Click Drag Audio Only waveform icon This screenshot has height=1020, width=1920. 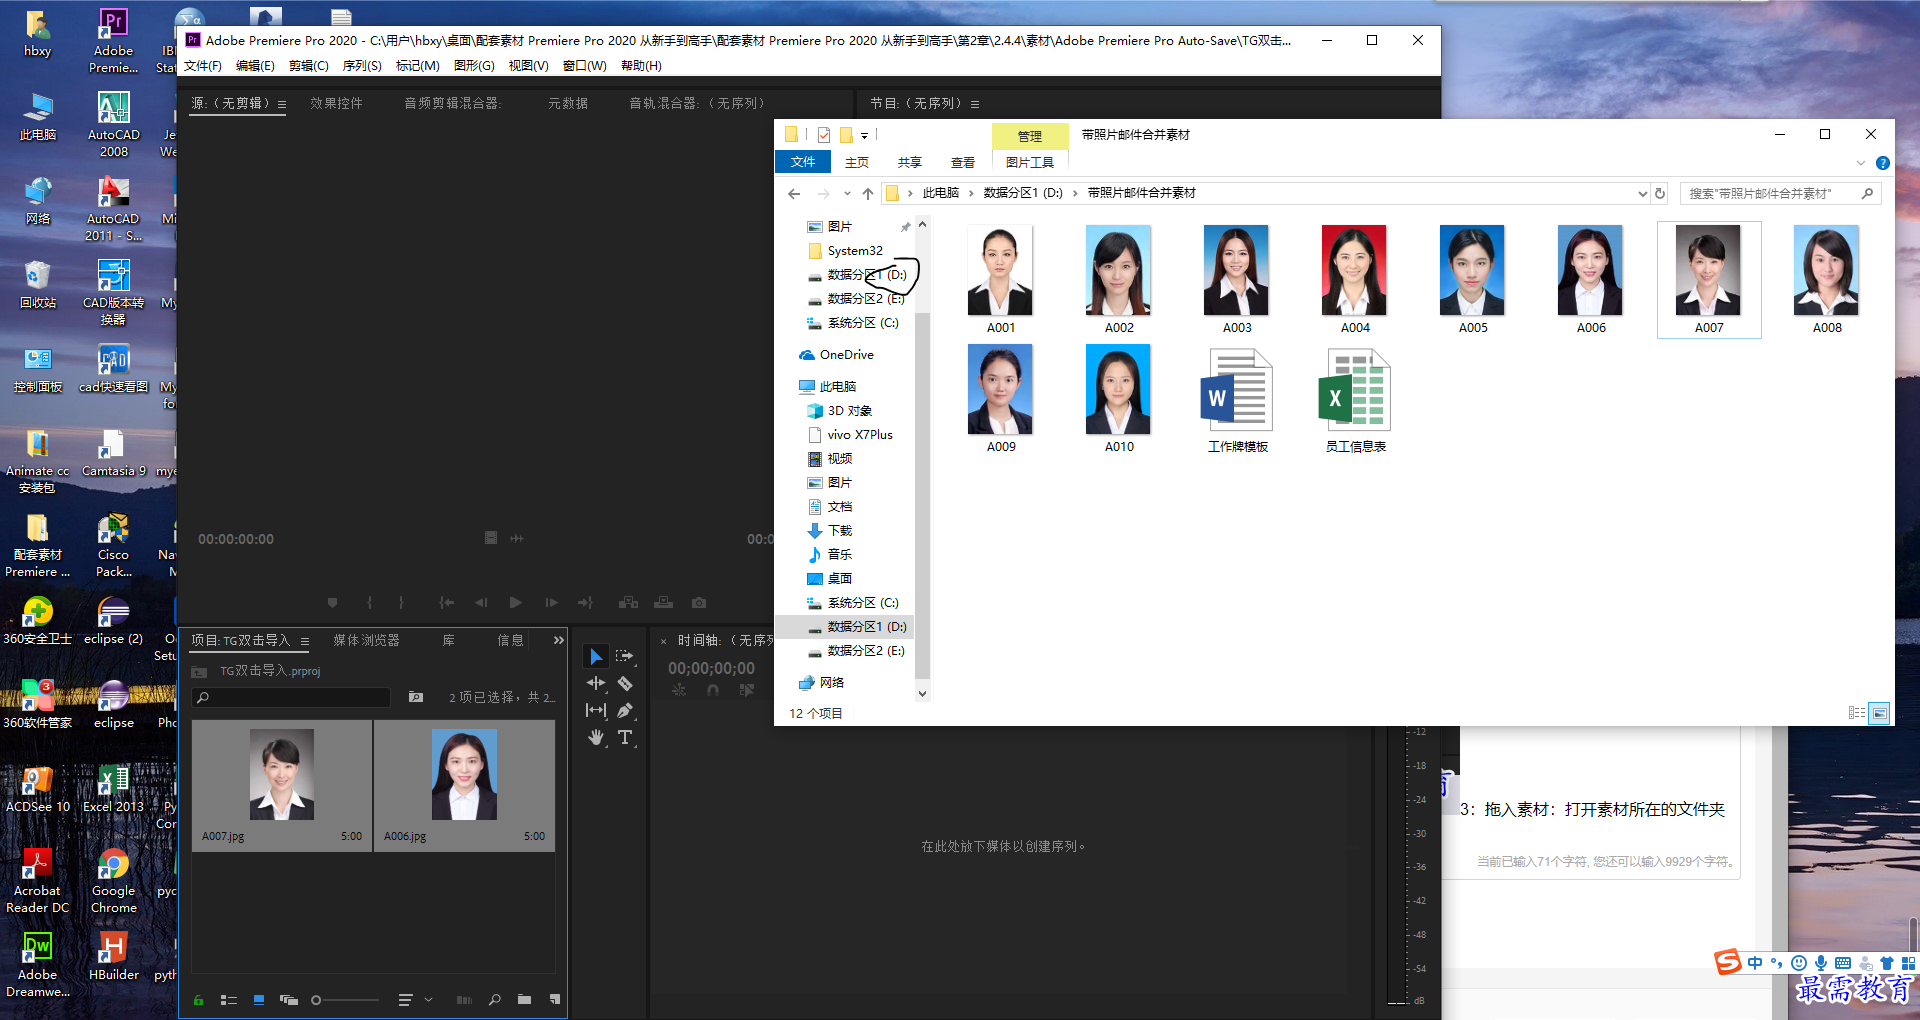(x=517, y=538)
